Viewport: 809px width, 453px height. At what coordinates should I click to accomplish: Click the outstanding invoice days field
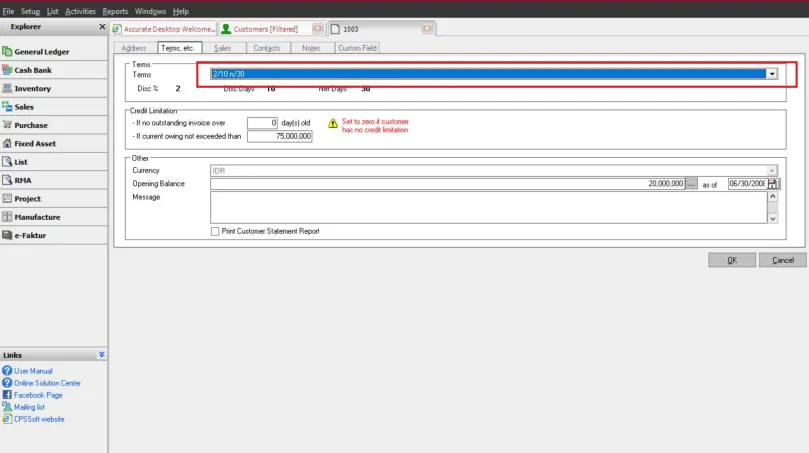click(x=262, y=123)
